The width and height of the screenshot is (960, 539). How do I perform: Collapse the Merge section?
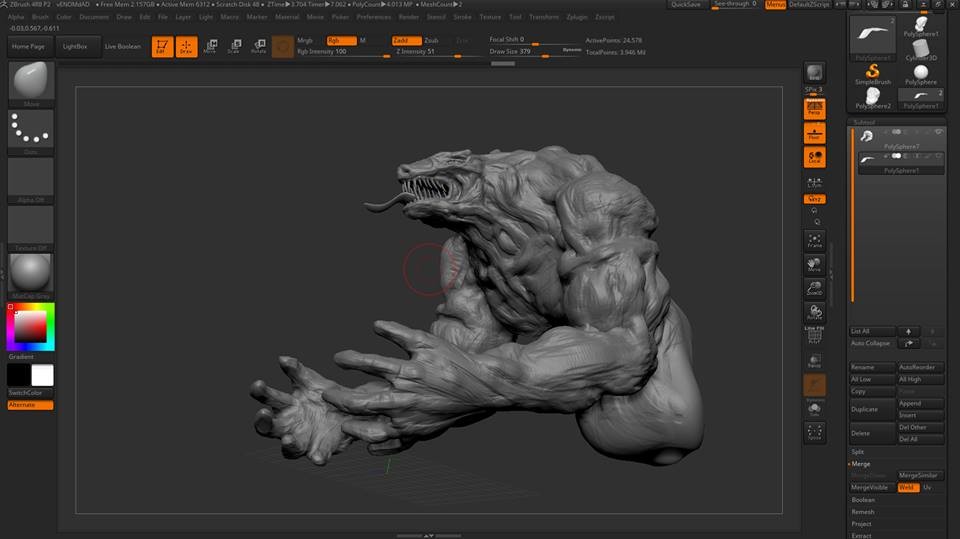tap(860, 464)
